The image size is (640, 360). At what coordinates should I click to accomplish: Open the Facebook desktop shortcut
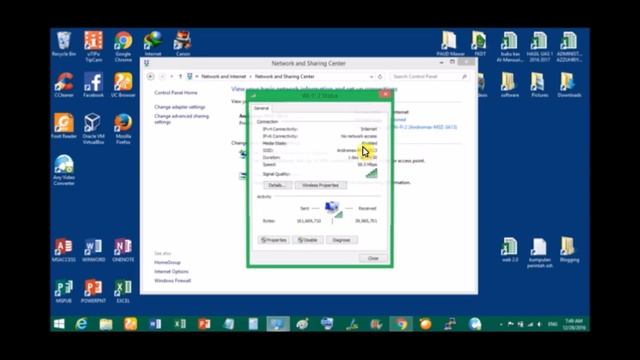(x=93, y=85)
